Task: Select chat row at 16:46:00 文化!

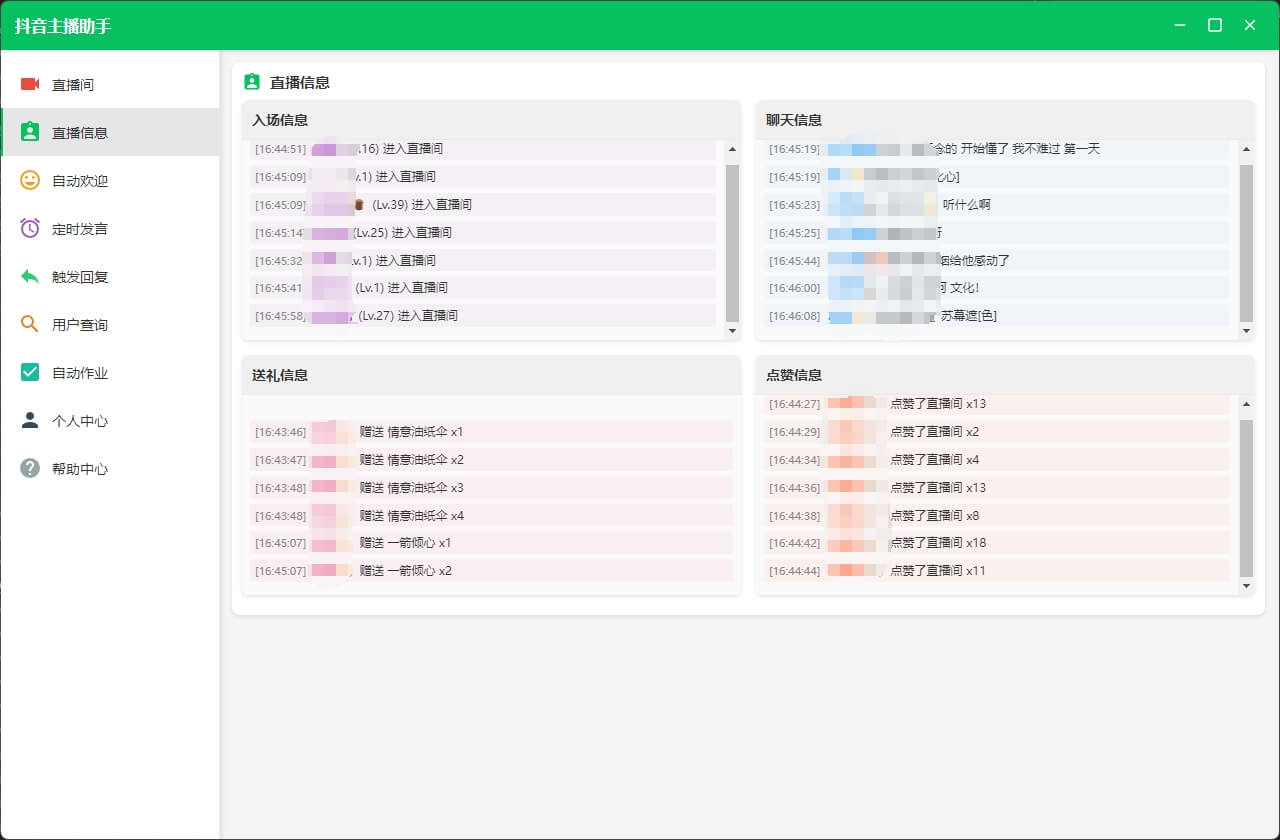Action: pos(997,287)
